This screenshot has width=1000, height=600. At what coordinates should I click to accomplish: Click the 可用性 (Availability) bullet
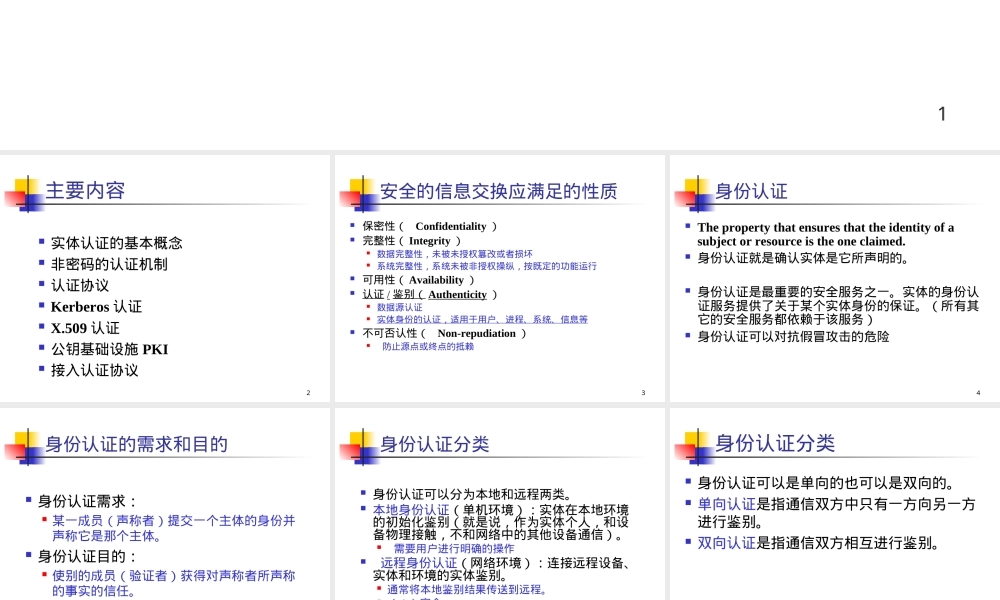[x=418, y=280]
